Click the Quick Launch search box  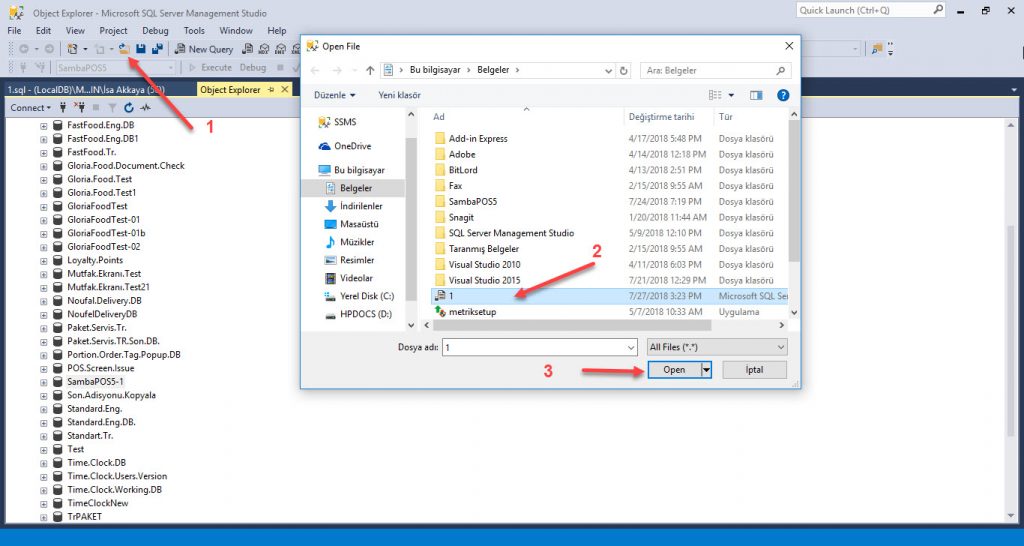click(871, 10)
